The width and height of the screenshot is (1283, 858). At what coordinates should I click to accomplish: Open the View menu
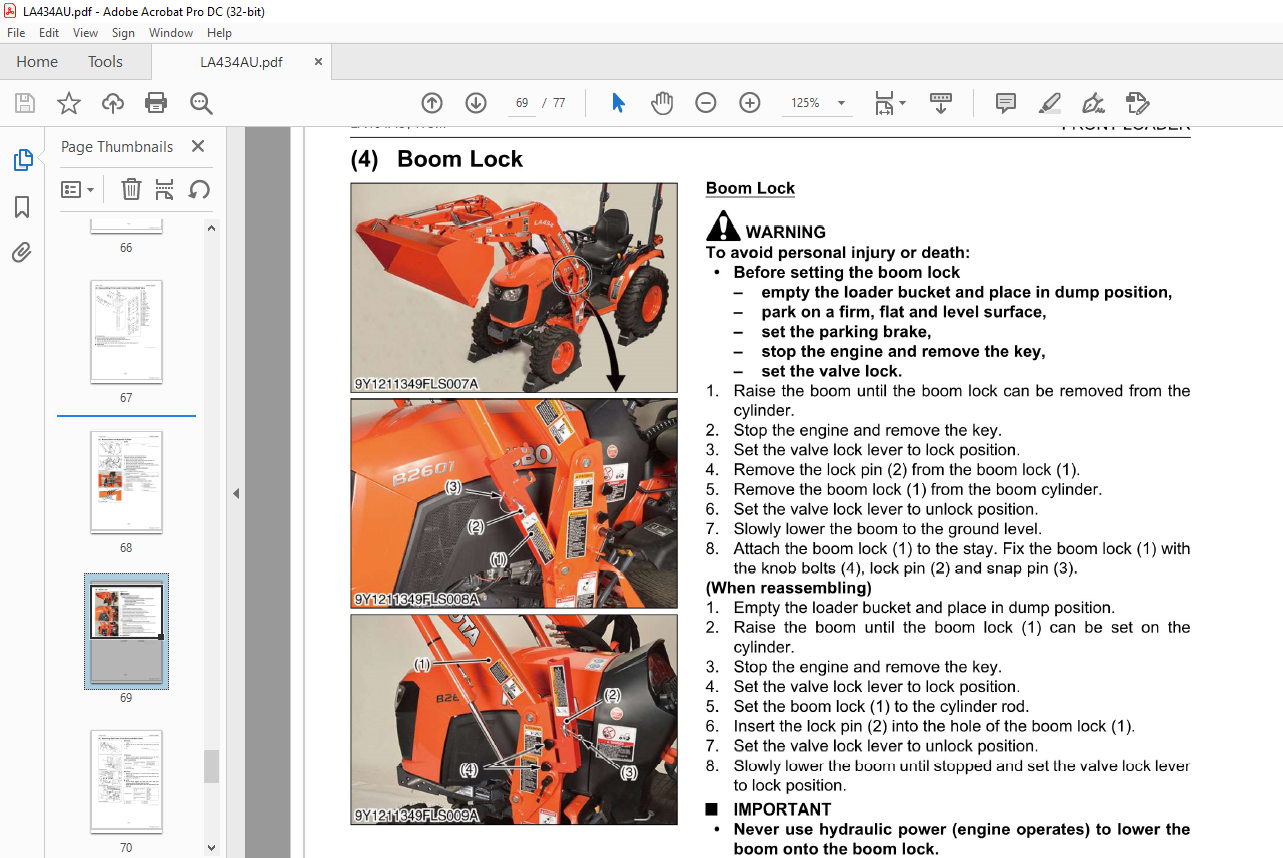point(85,33)
